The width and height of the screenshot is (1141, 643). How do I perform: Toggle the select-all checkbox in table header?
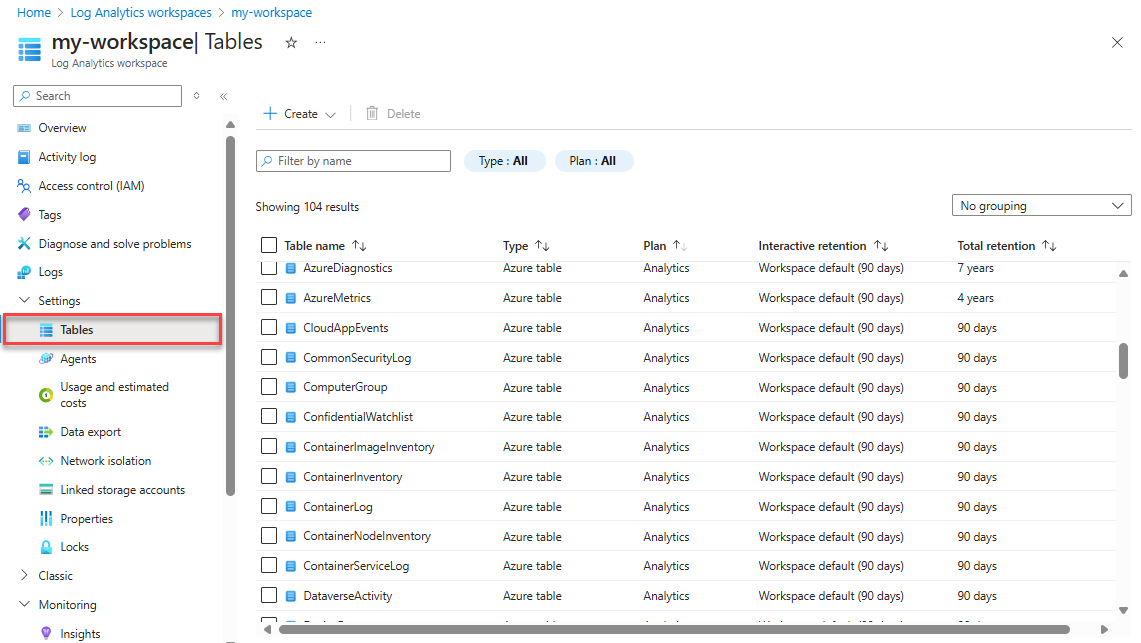click(x=269, y=245)
